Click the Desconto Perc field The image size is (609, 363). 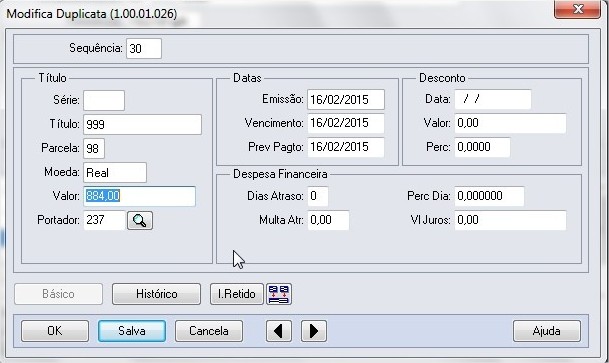482,147
